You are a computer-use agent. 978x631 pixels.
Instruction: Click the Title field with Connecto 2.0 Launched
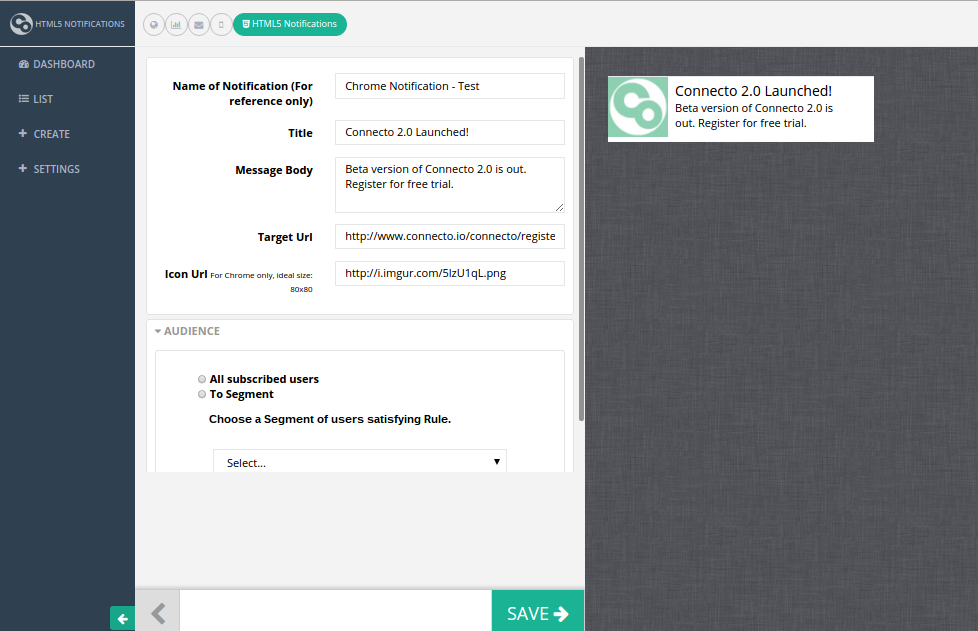click(450, 132)
